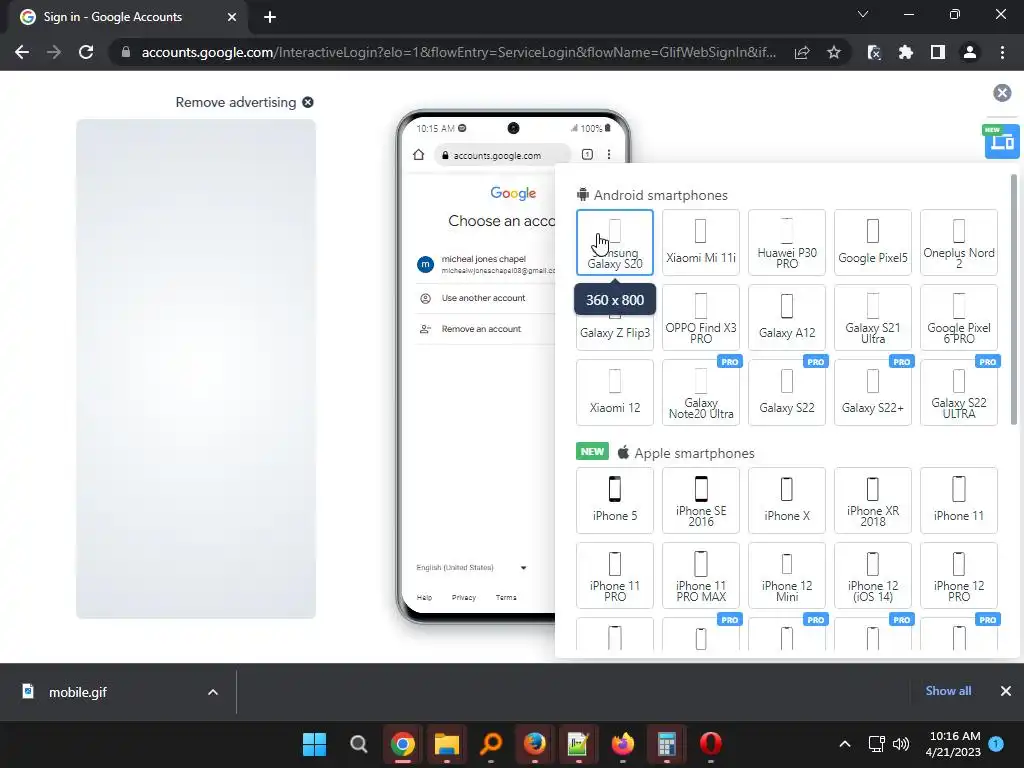Image resolution: width=1024 pixels, height=768 pixels.
Task: Close the mobile simulator overlay
Action: click(x=1002, y=93)
